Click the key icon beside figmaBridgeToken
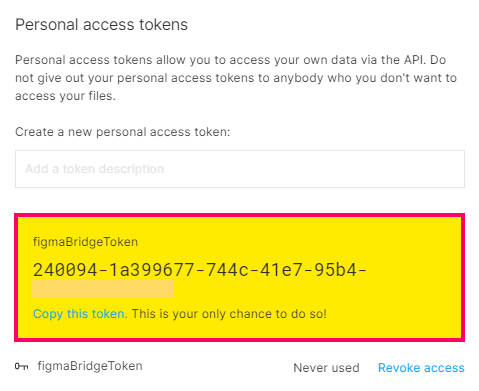479x391 pixels. tap(21, 366)
